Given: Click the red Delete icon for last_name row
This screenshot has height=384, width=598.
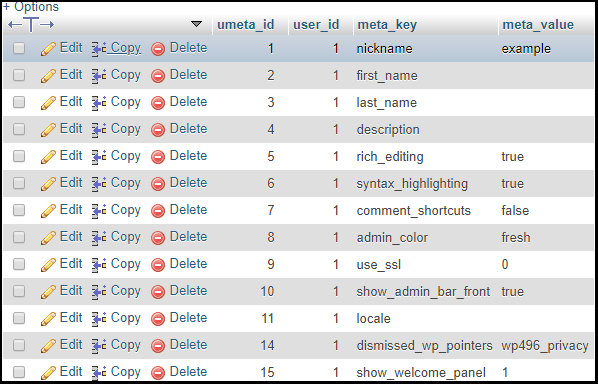Looking at the screenshot, I should pyautogui.click(x=158, y=103).
